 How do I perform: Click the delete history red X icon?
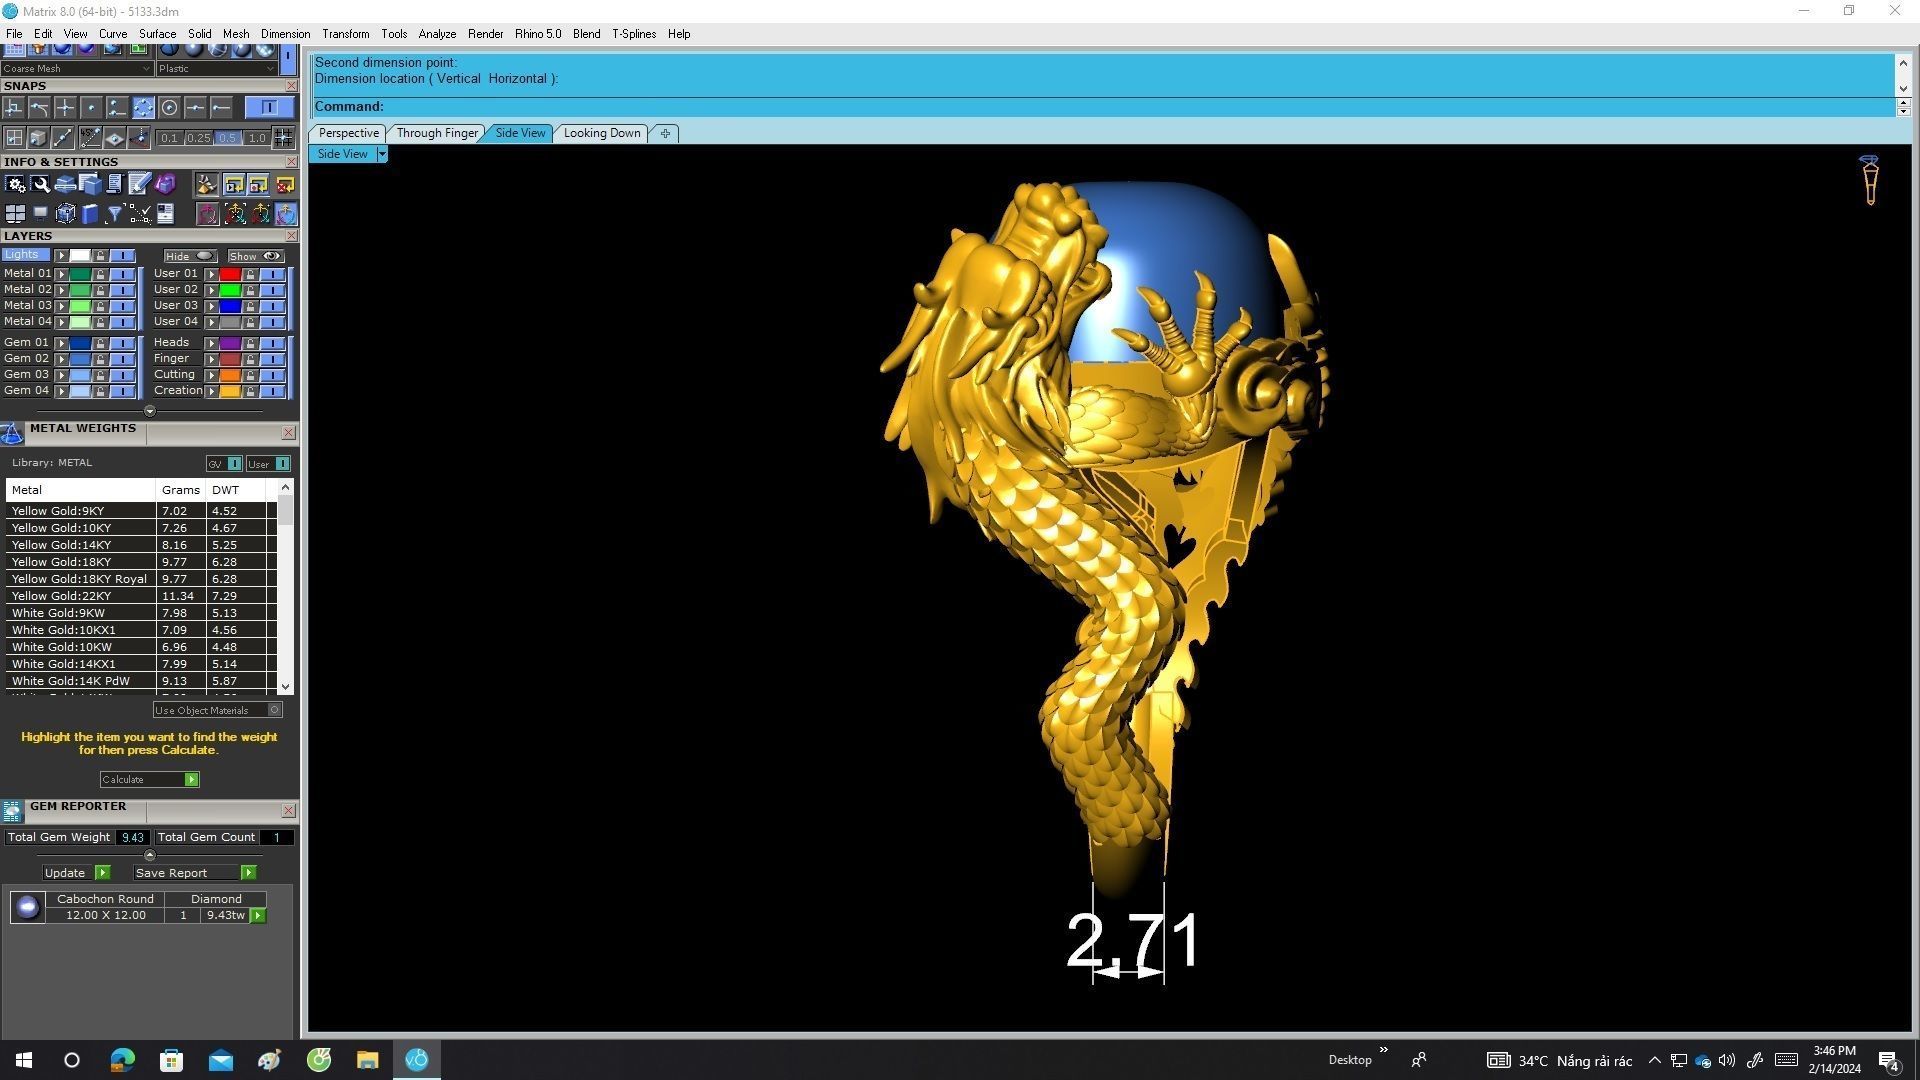coord(285,184)
